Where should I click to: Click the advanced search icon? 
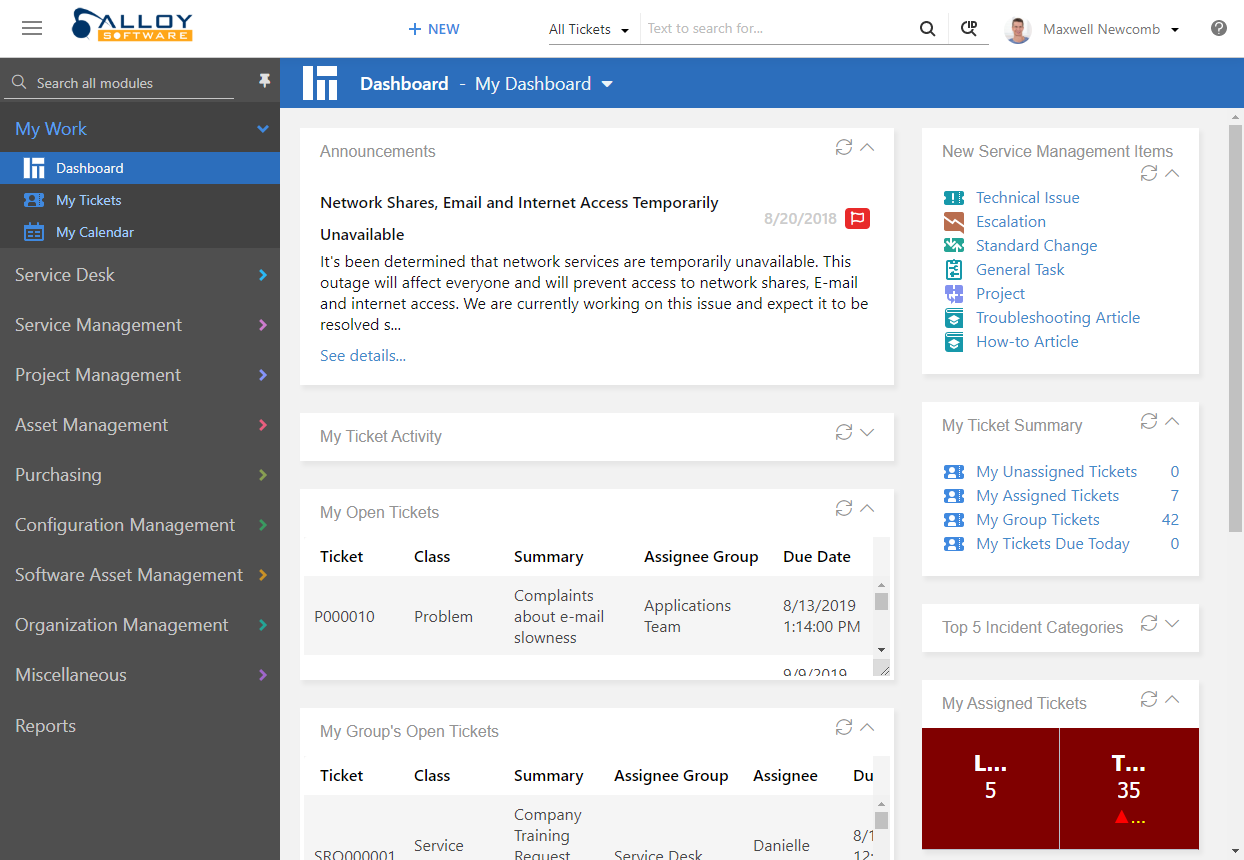pos(968,29)
